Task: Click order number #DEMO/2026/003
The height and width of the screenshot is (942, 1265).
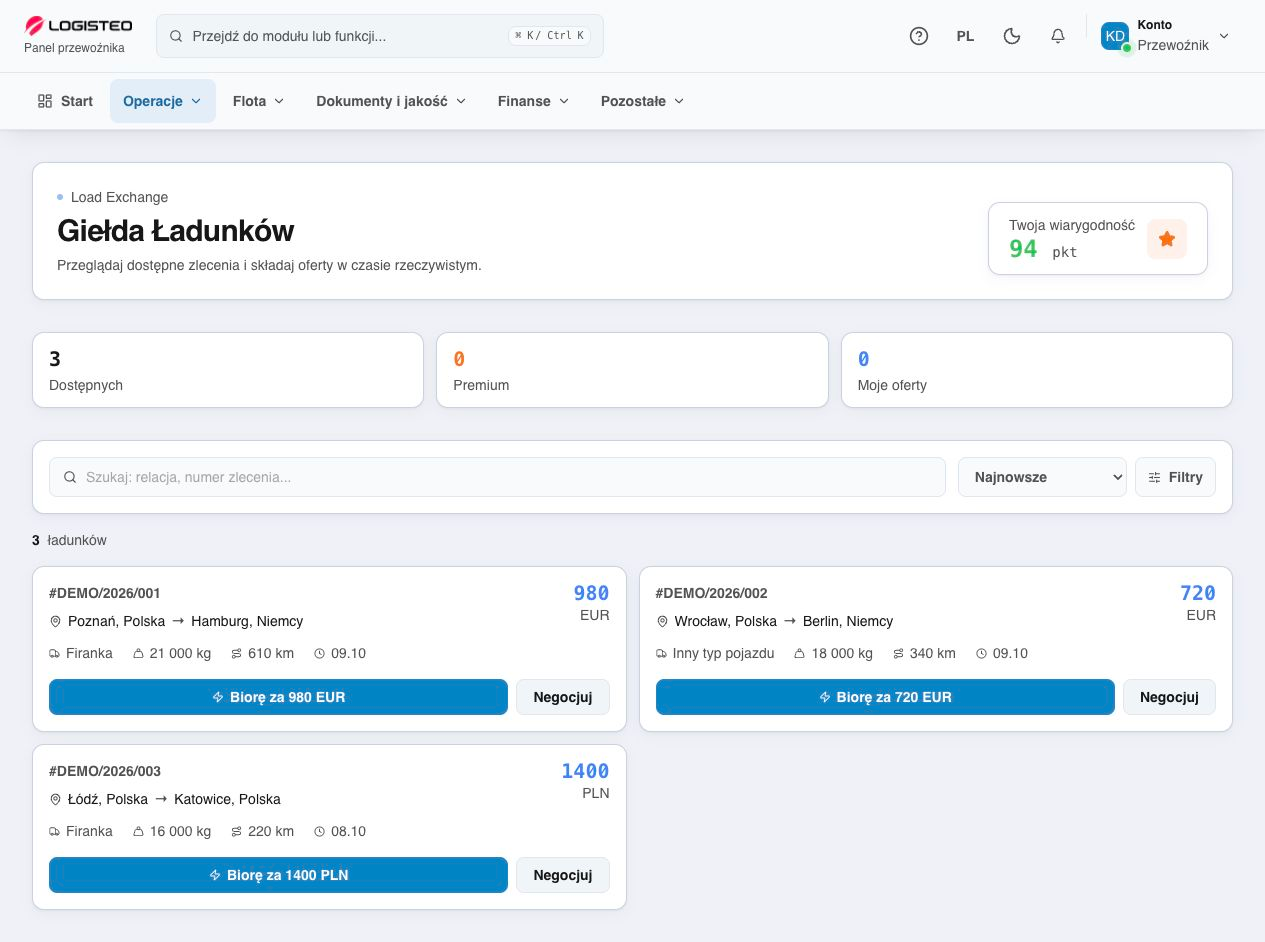Action: (105, 771)
